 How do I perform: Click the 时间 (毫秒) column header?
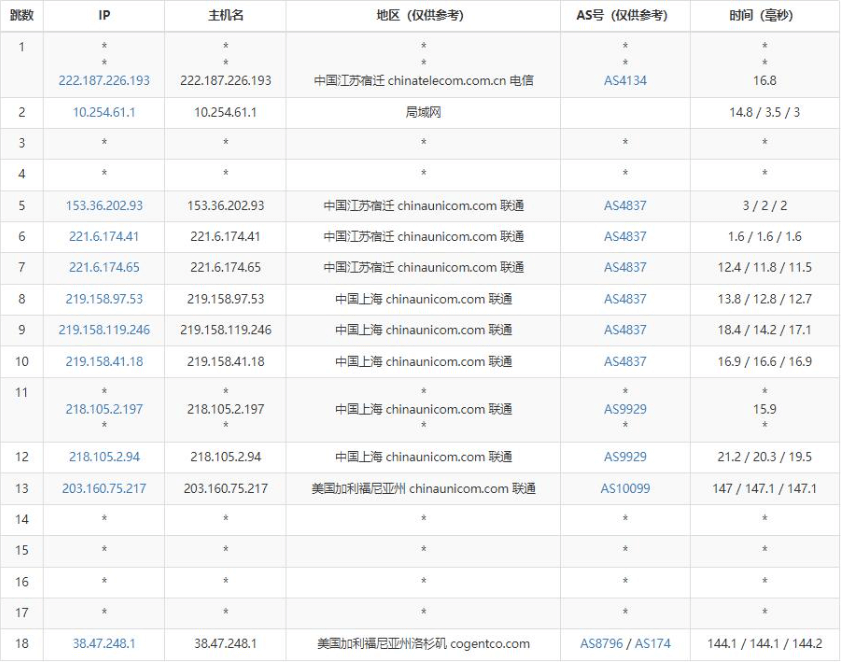[764, 16]
